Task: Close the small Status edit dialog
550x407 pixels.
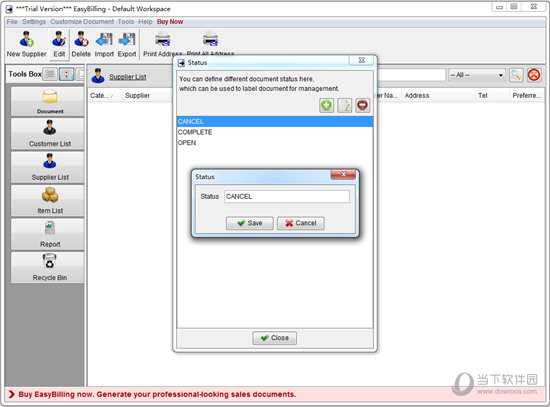Action: 343,174
